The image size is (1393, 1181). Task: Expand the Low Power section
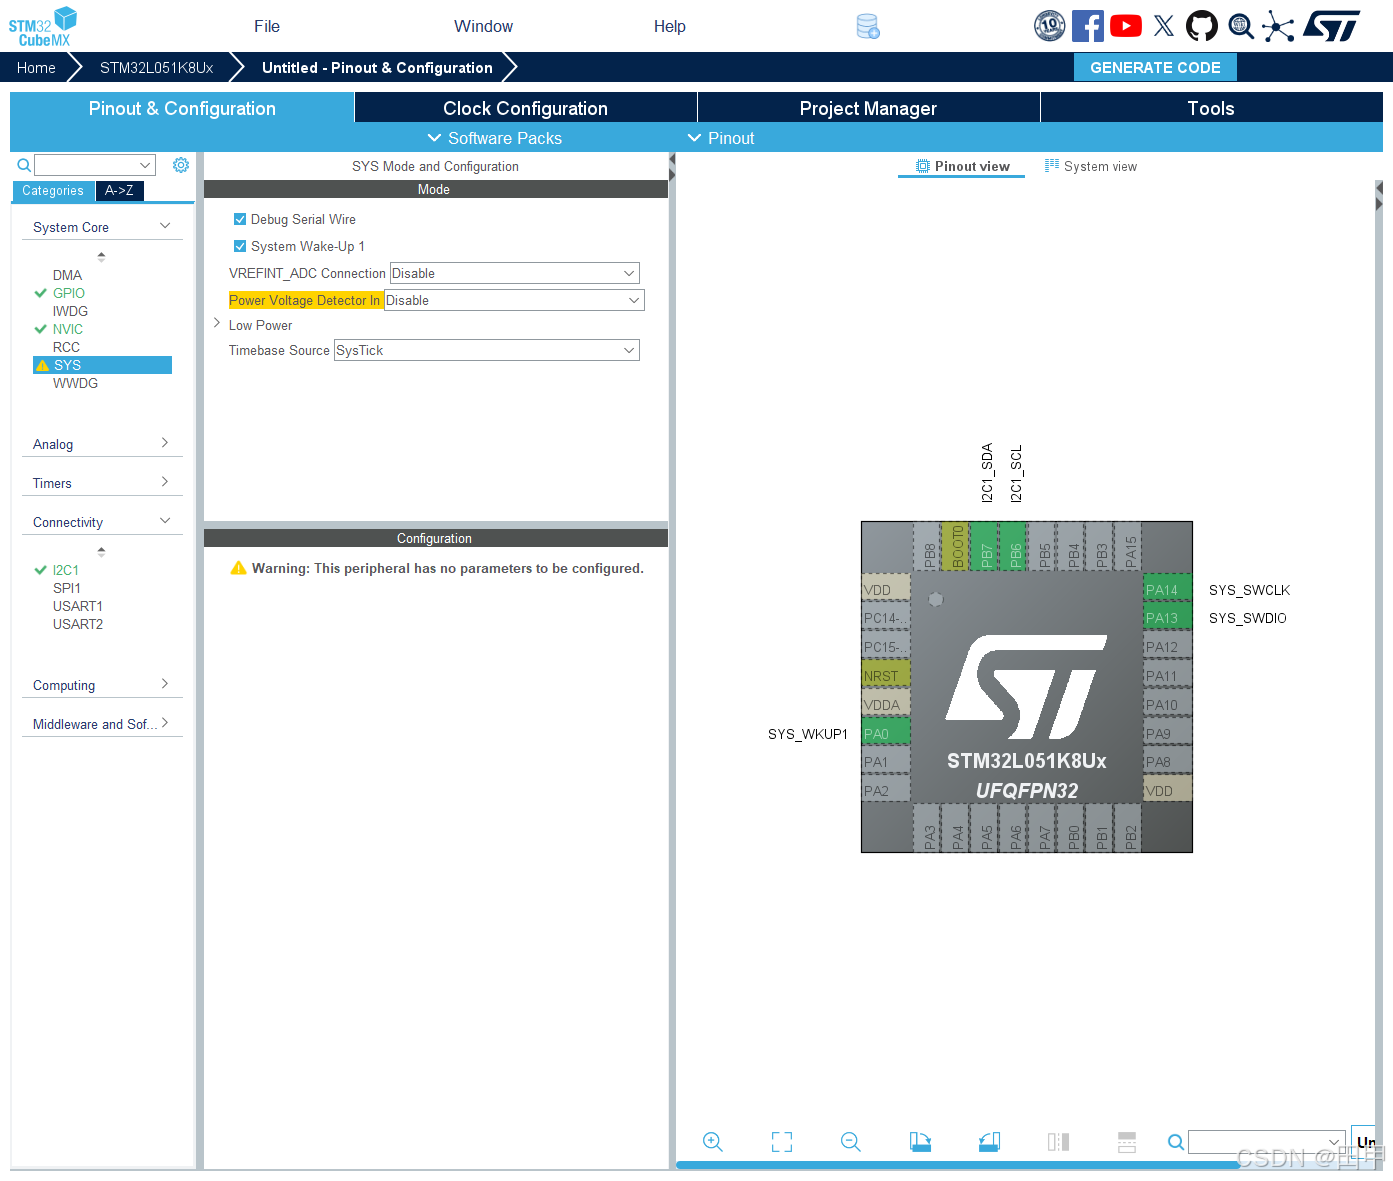click(217, 324)
